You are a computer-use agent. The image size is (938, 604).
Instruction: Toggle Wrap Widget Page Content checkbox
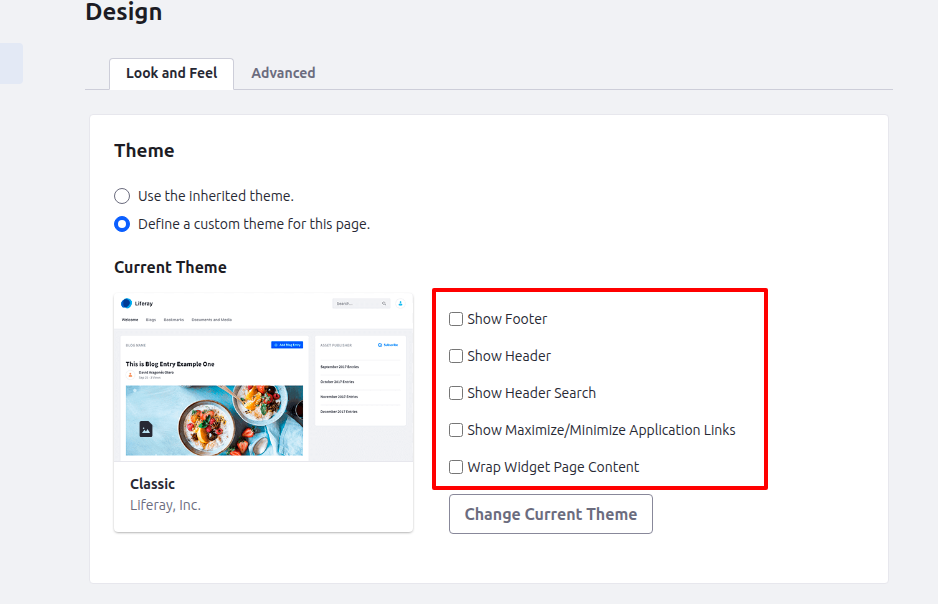click(x=456, y=467)
